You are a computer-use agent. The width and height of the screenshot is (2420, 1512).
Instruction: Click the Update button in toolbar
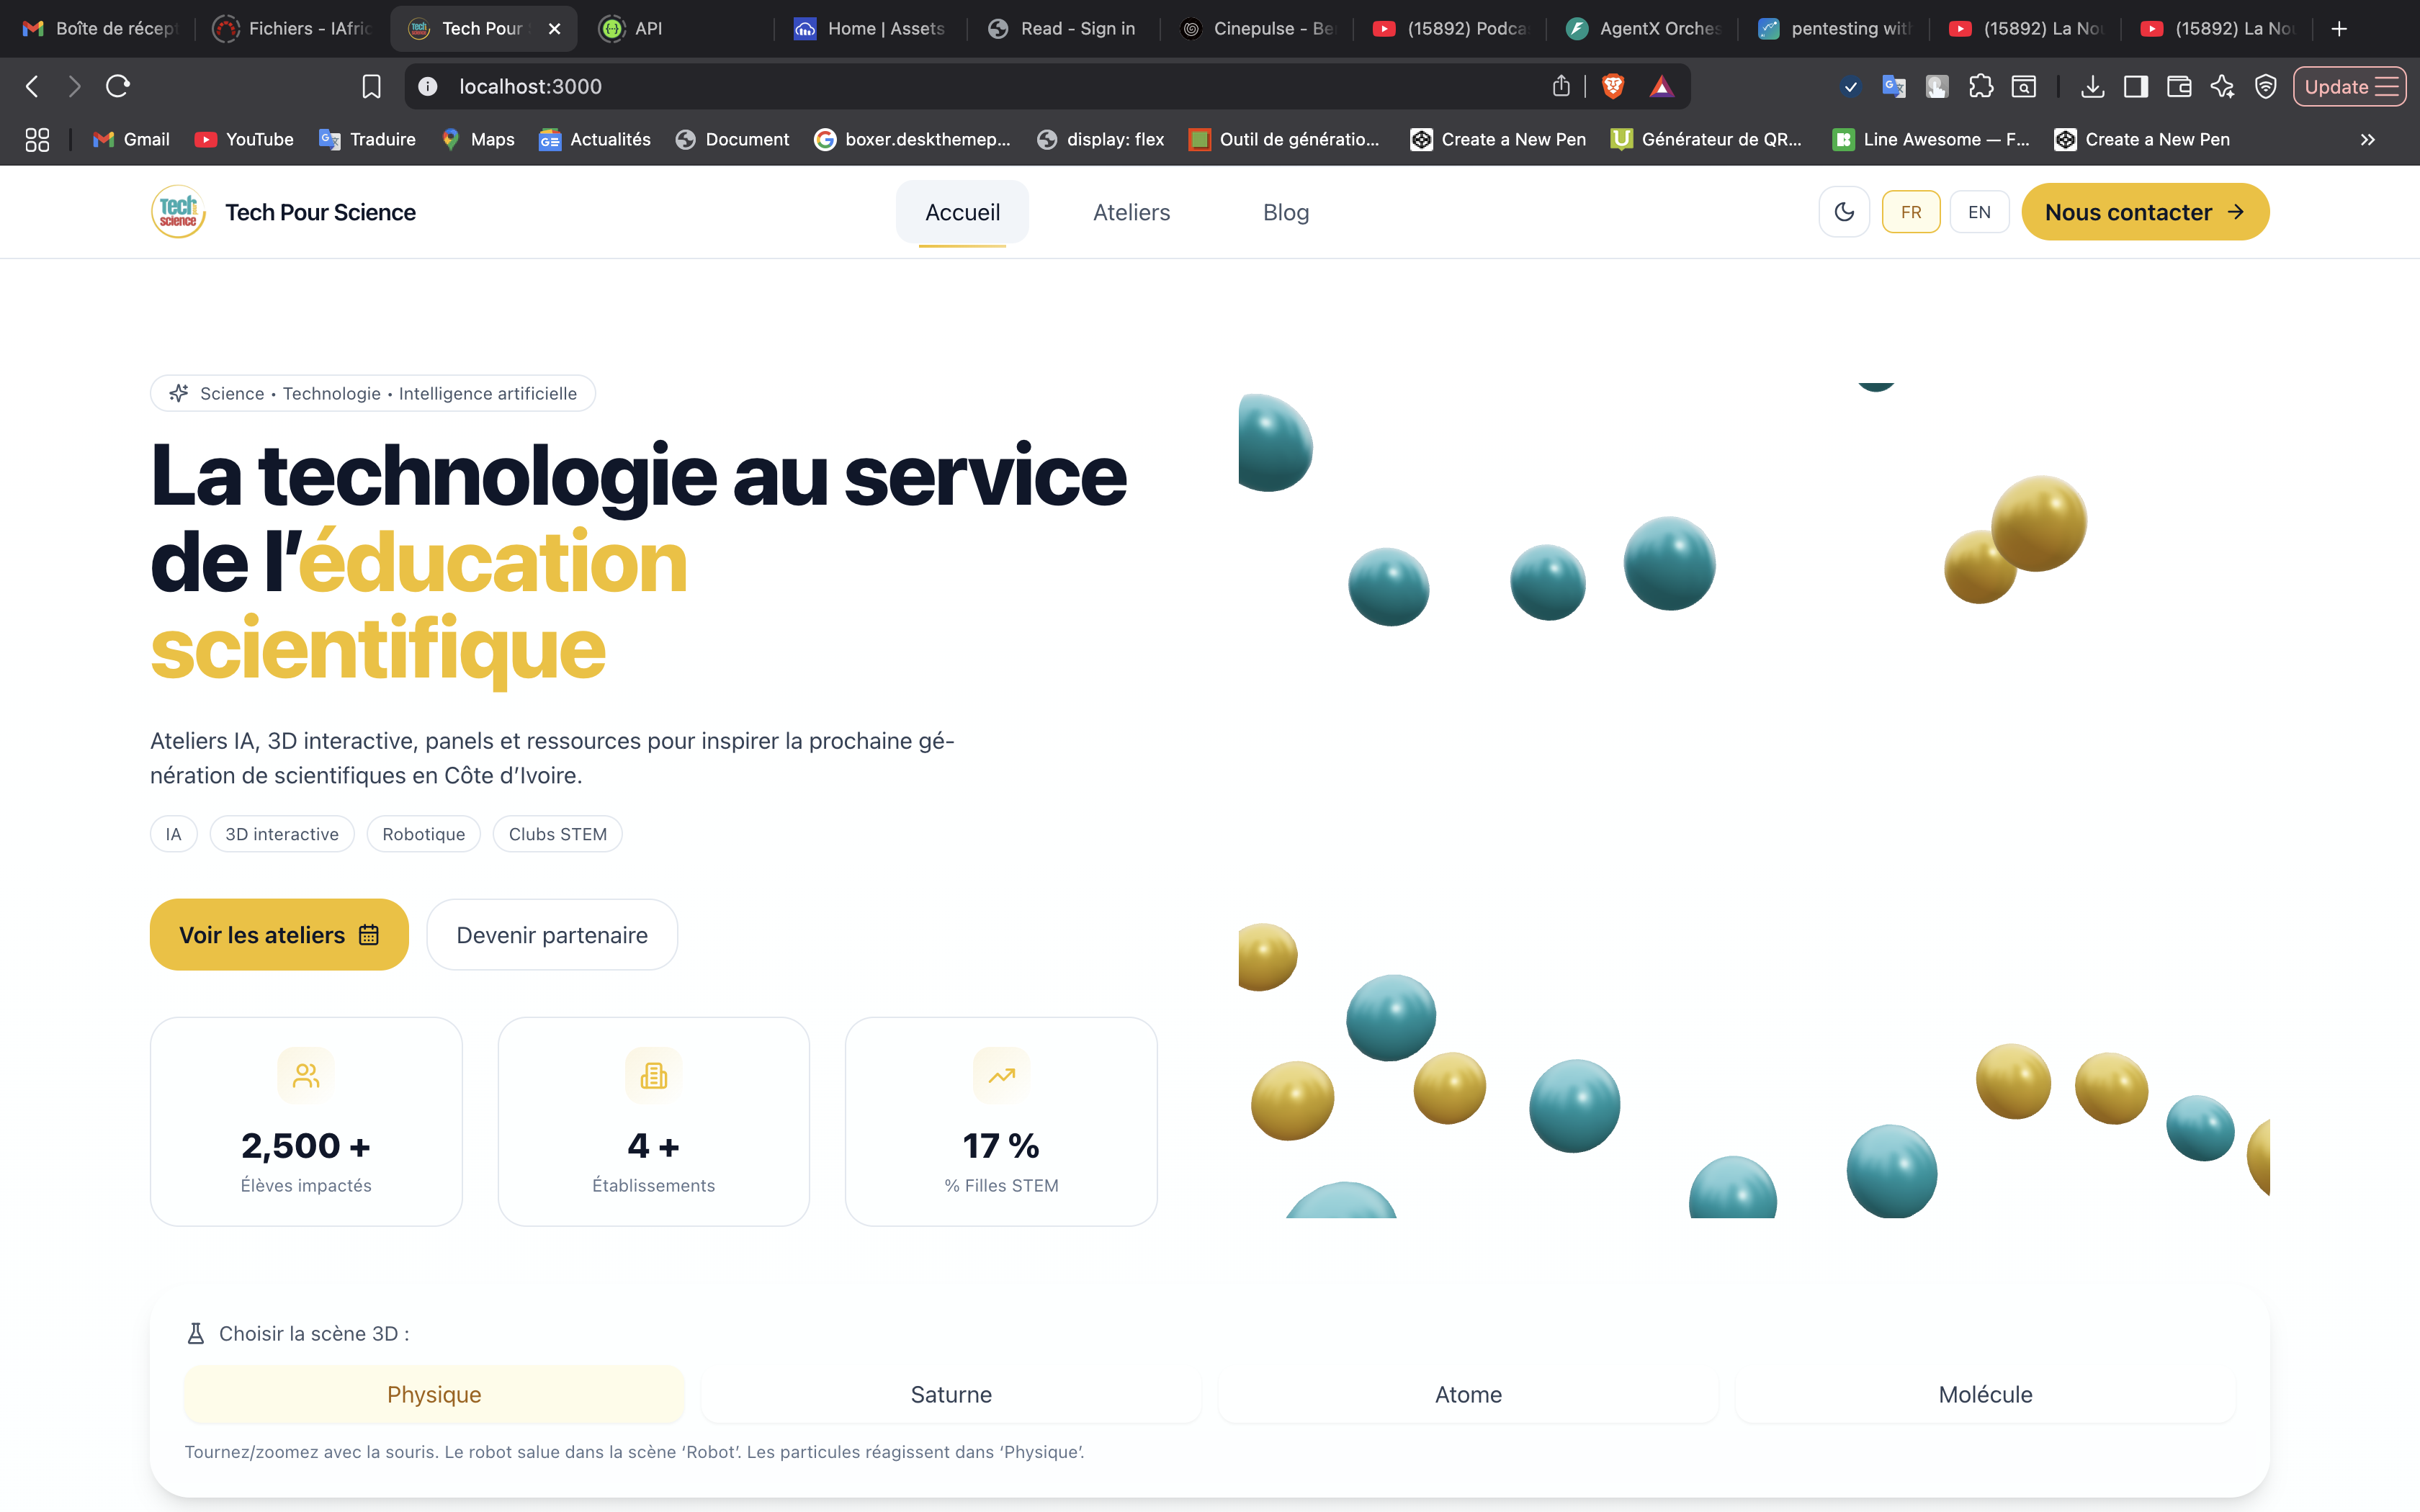click(2350, 86)
